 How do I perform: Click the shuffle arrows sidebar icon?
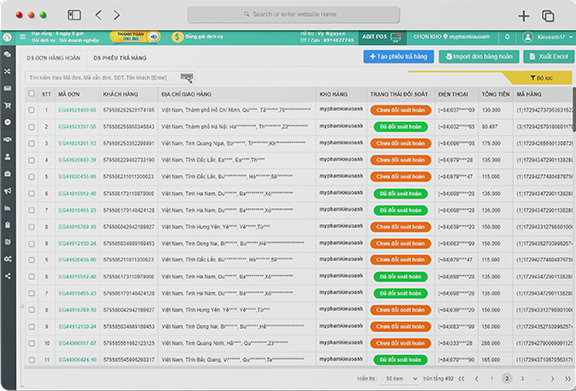pos(7,71)
